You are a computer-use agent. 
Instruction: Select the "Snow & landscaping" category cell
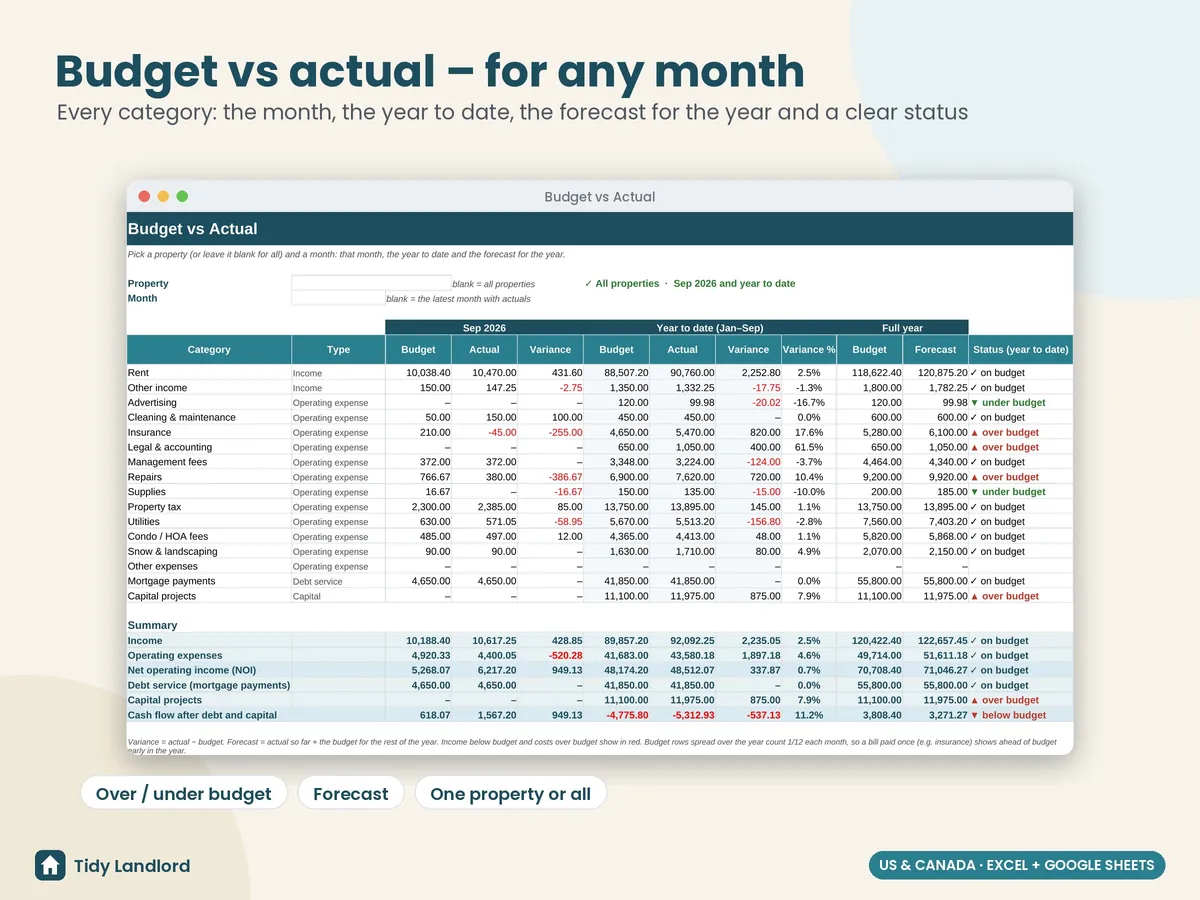[209, 551]
